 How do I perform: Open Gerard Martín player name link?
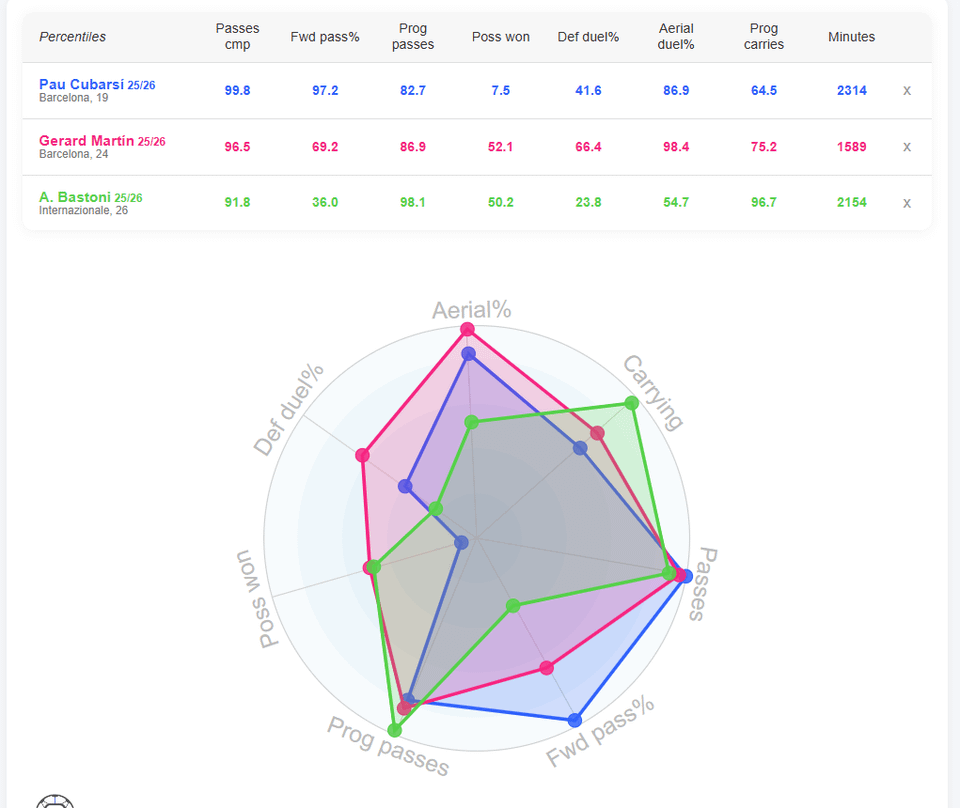[86, 141]
